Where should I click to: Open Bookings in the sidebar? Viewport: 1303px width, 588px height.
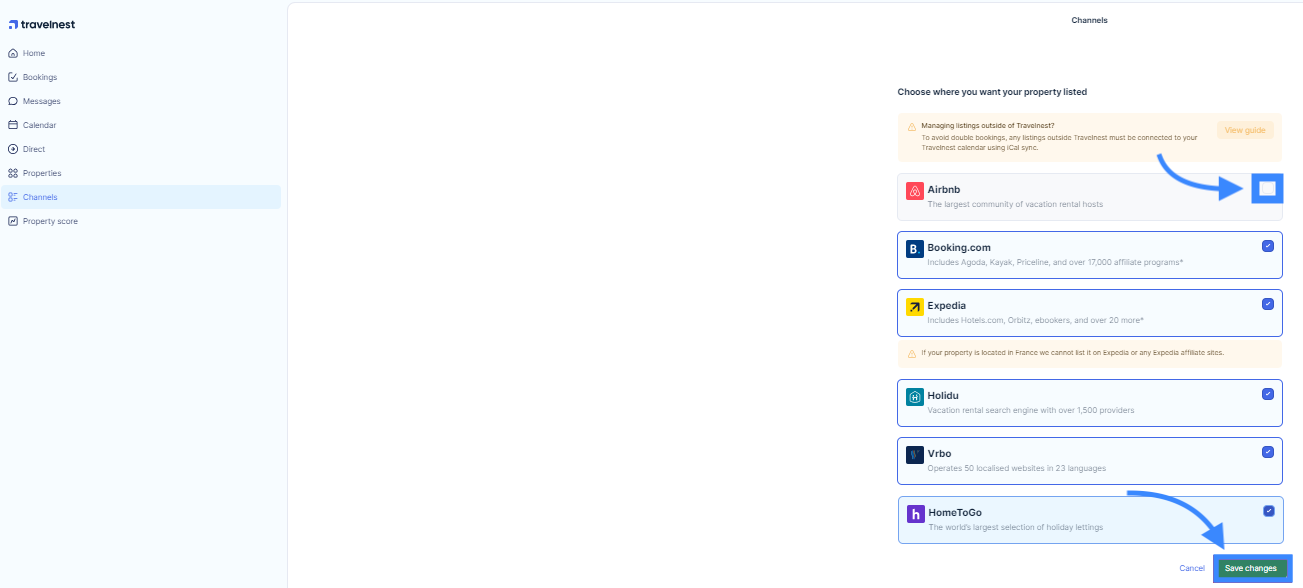tap(39, 77)
